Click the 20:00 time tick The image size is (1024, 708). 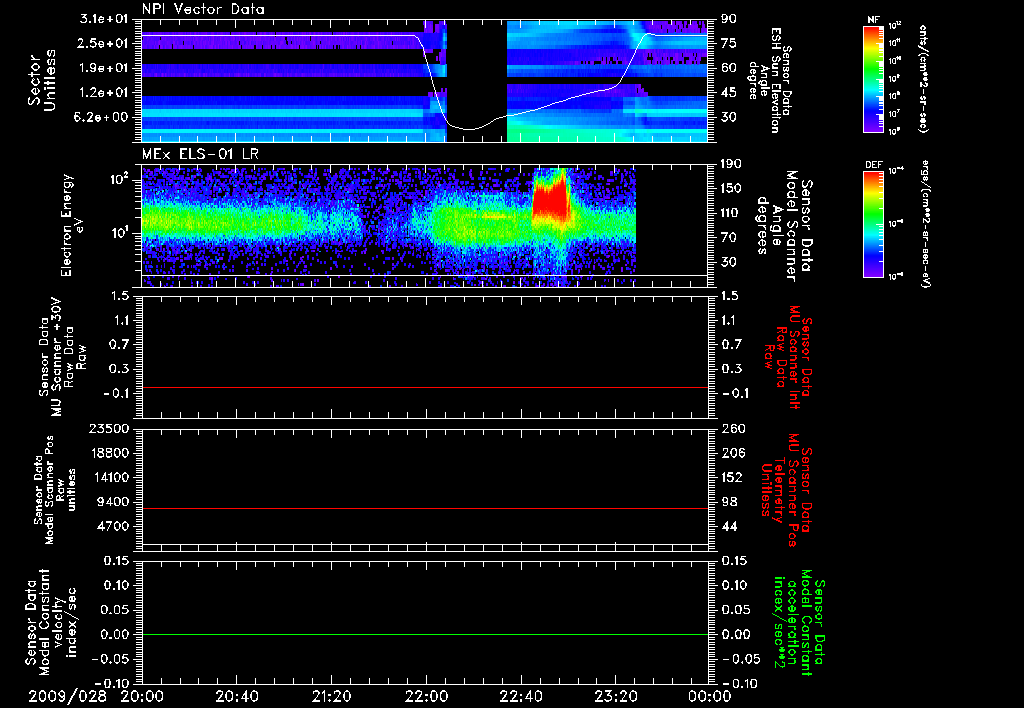coord(142,696)
